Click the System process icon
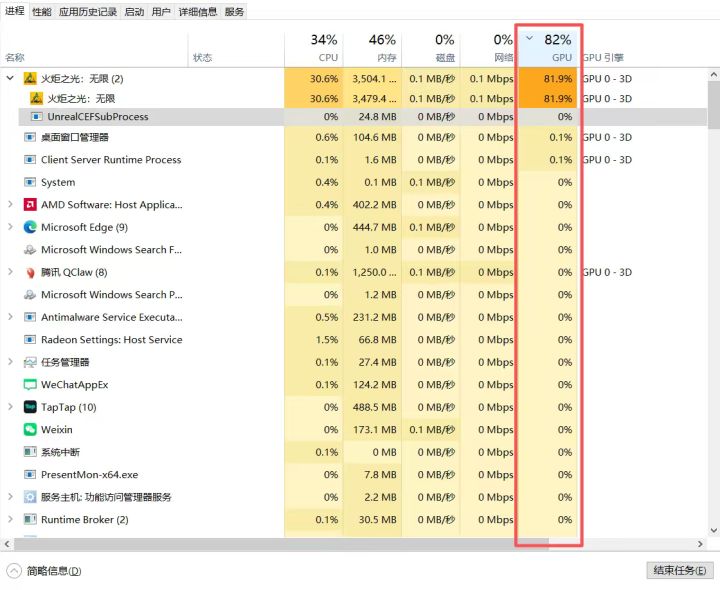 point(30,182)
